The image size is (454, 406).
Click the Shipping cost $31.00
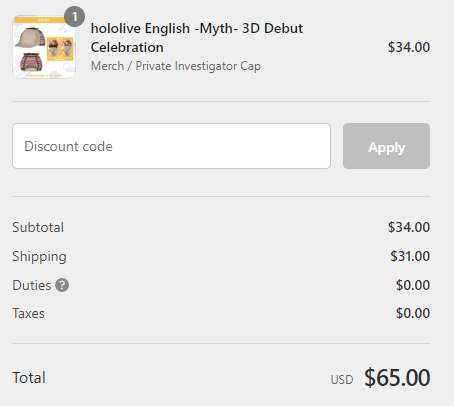point(410,256)
